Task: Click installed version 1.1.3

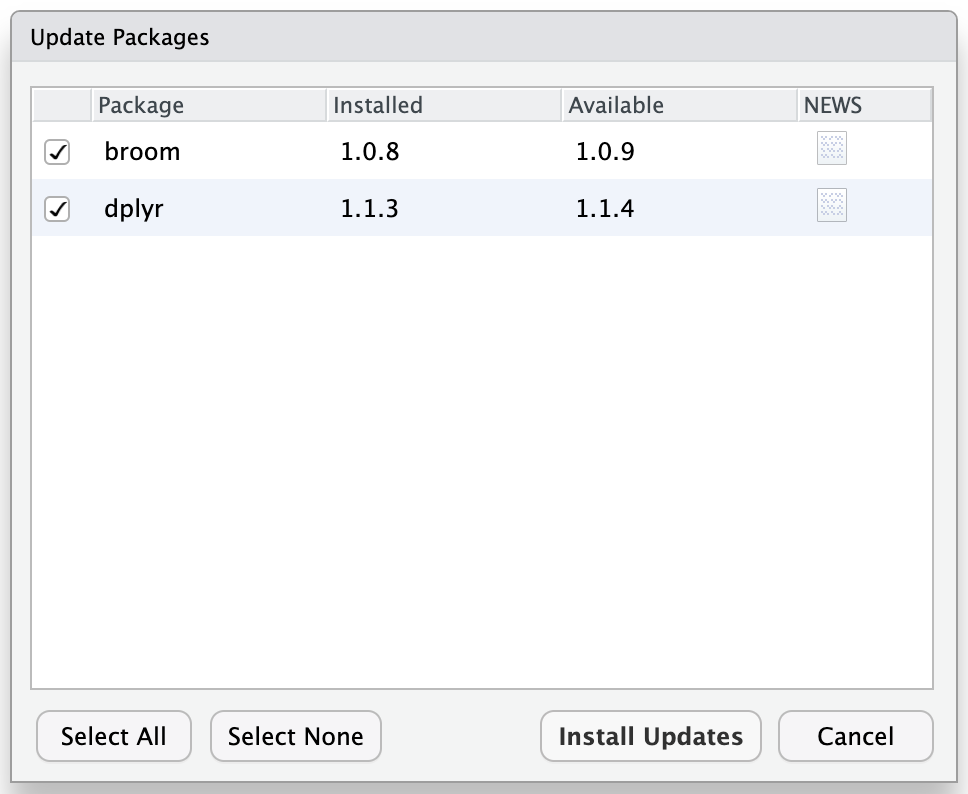Action: pos(369,209)
